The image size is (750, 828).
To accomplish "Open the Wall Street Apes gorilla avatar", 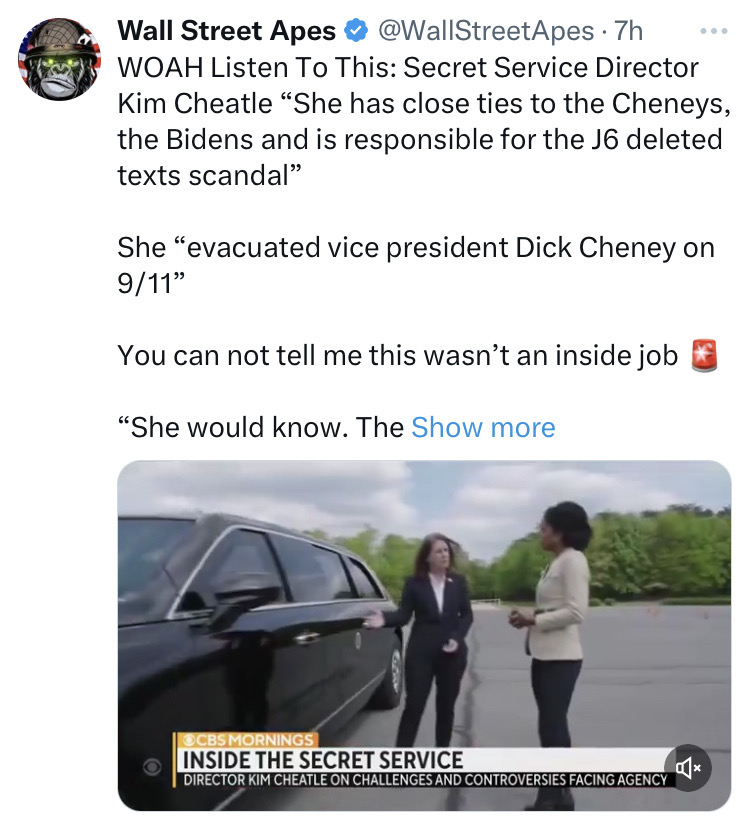I will tap(59, 59).
